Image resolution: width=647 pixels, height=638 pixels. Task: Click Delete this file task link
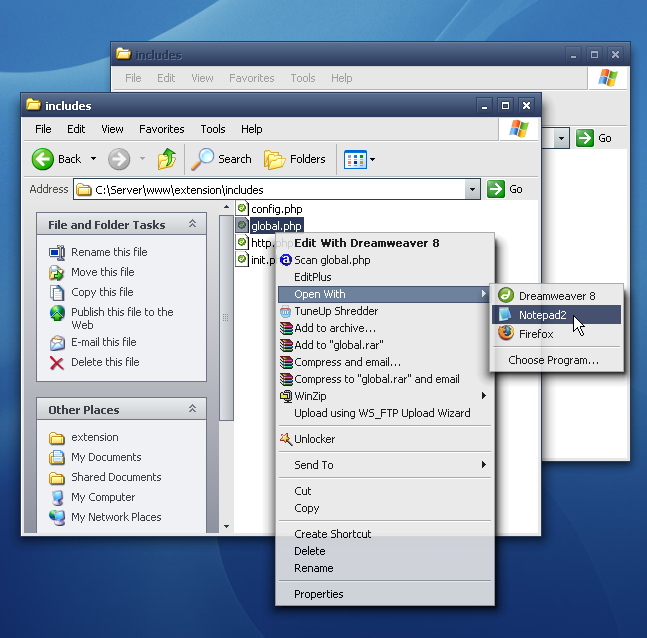[105, 362]
